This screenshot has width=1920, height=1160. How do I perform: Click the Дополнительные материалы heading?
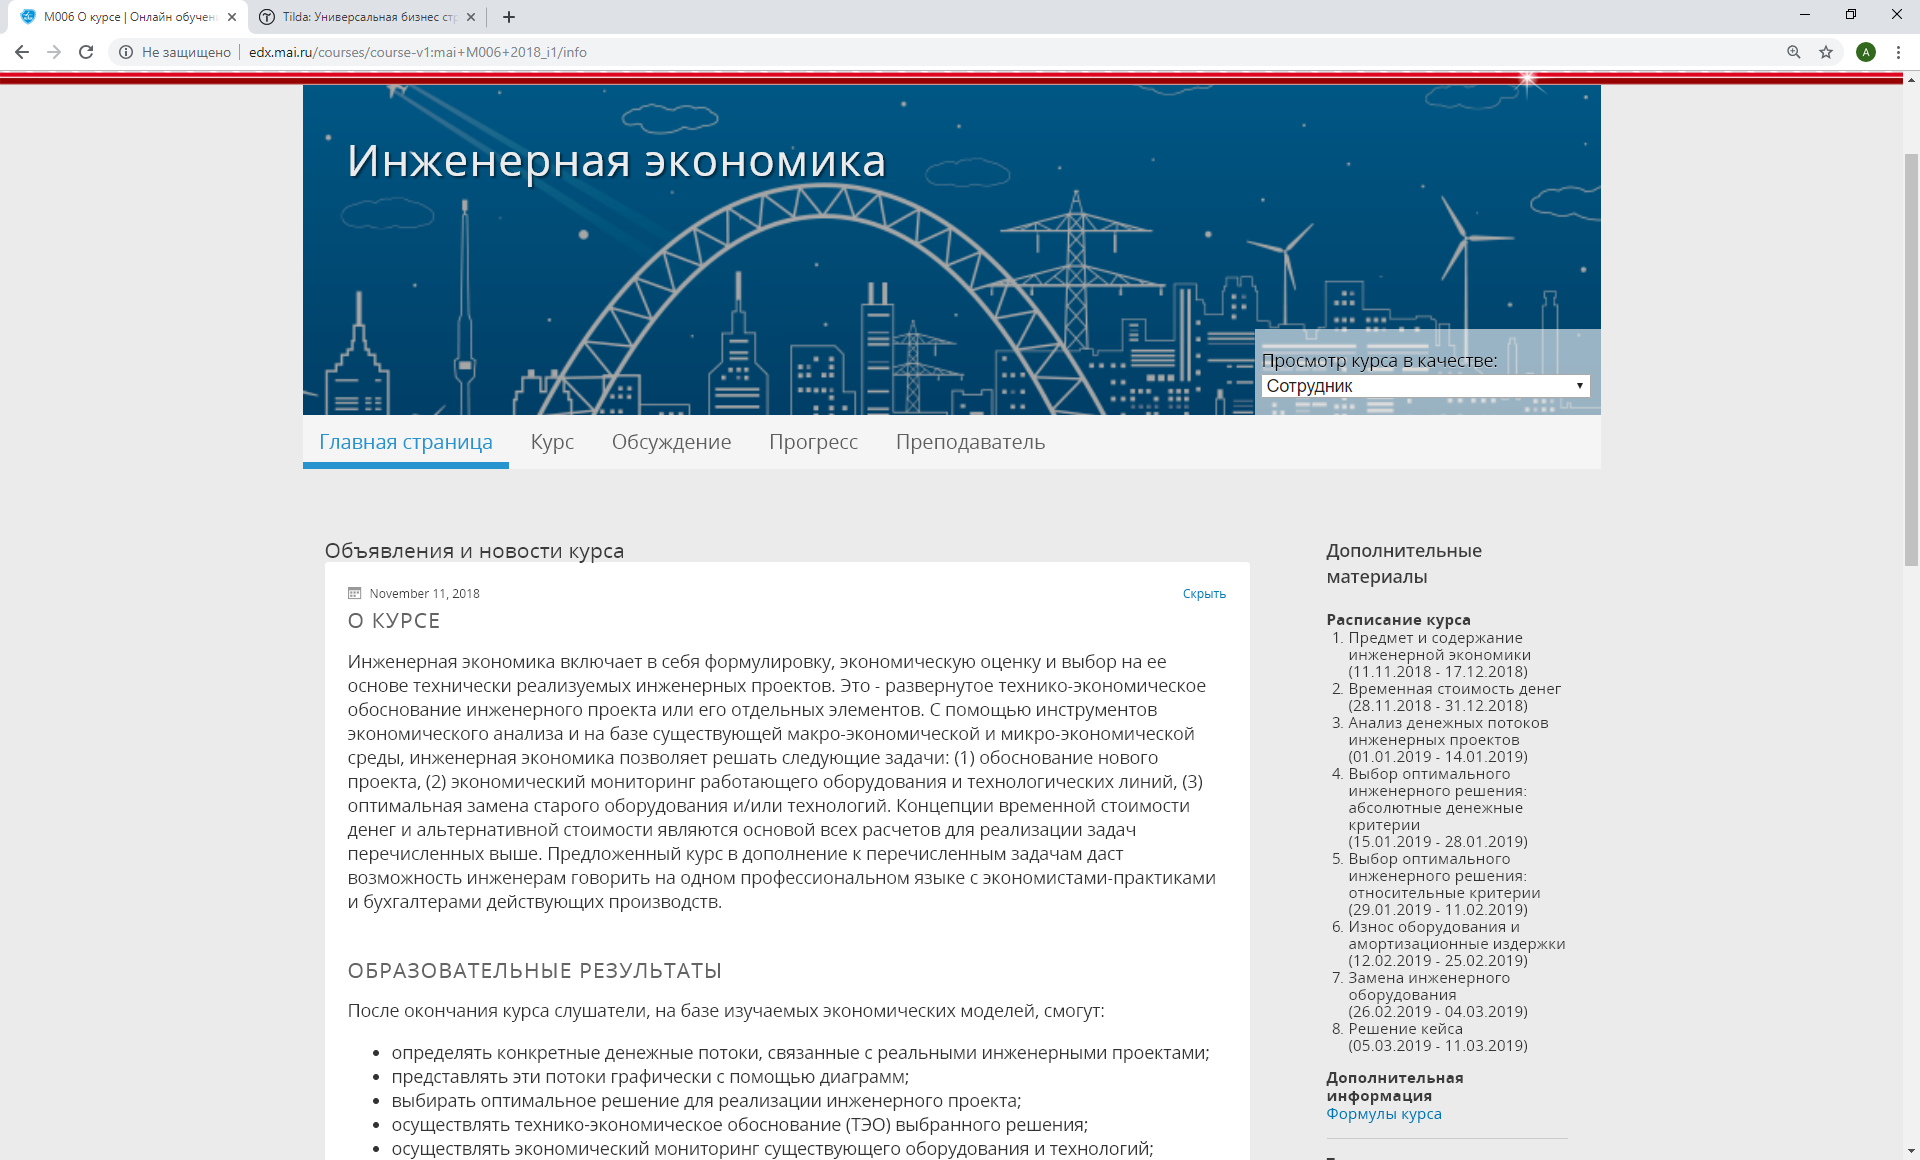[x=1404, y=564]
